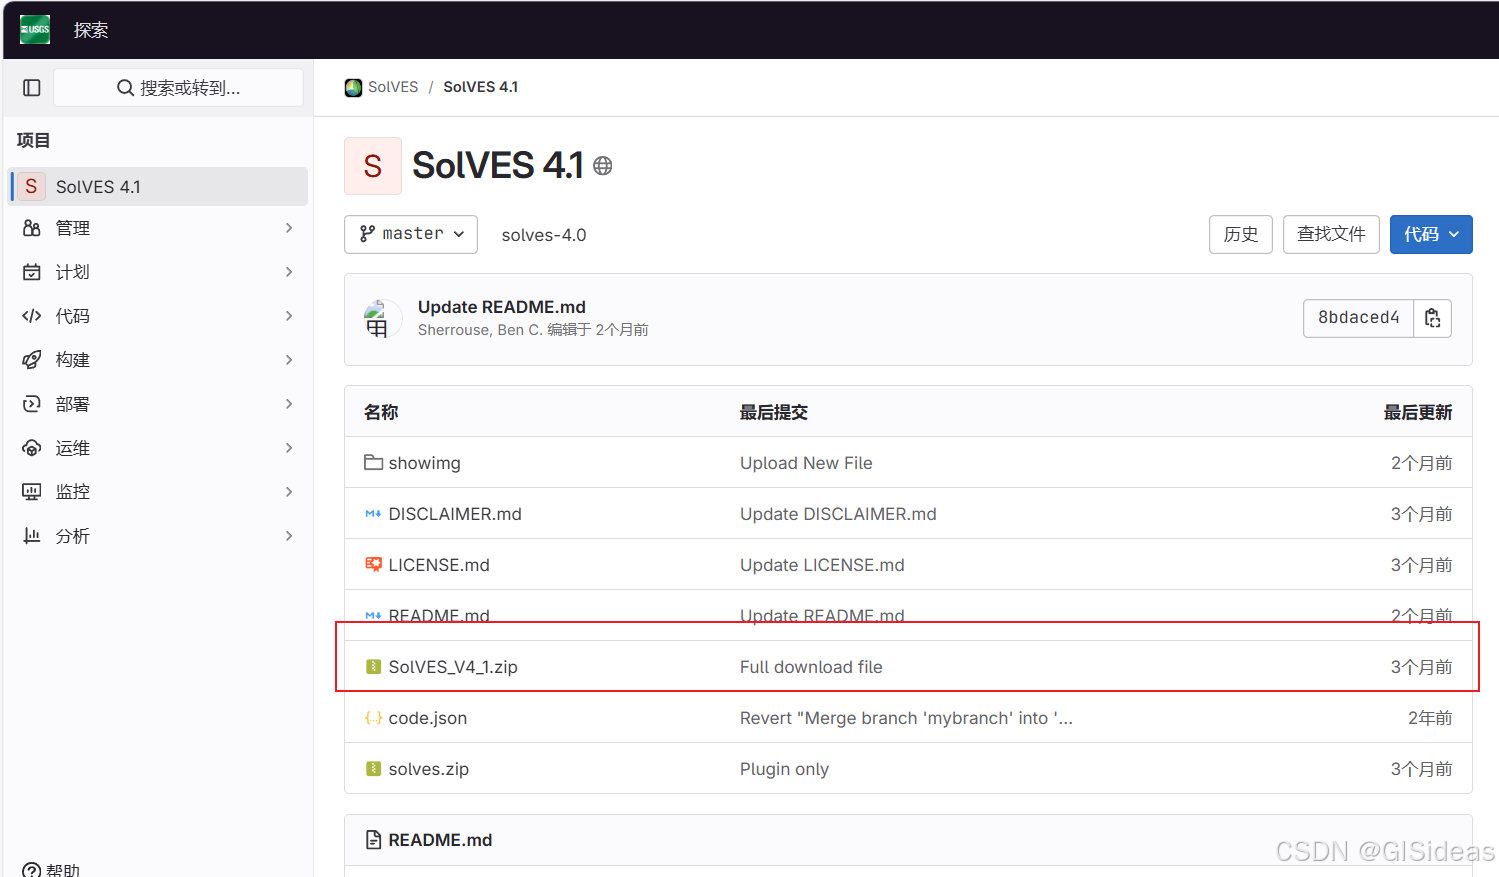Click the large S project avatar

[x=373, y=166]
